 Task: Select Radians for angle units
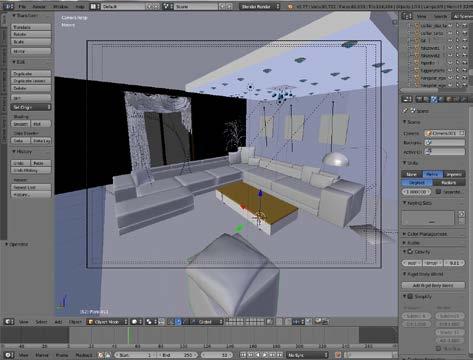(x=449, y=183)
